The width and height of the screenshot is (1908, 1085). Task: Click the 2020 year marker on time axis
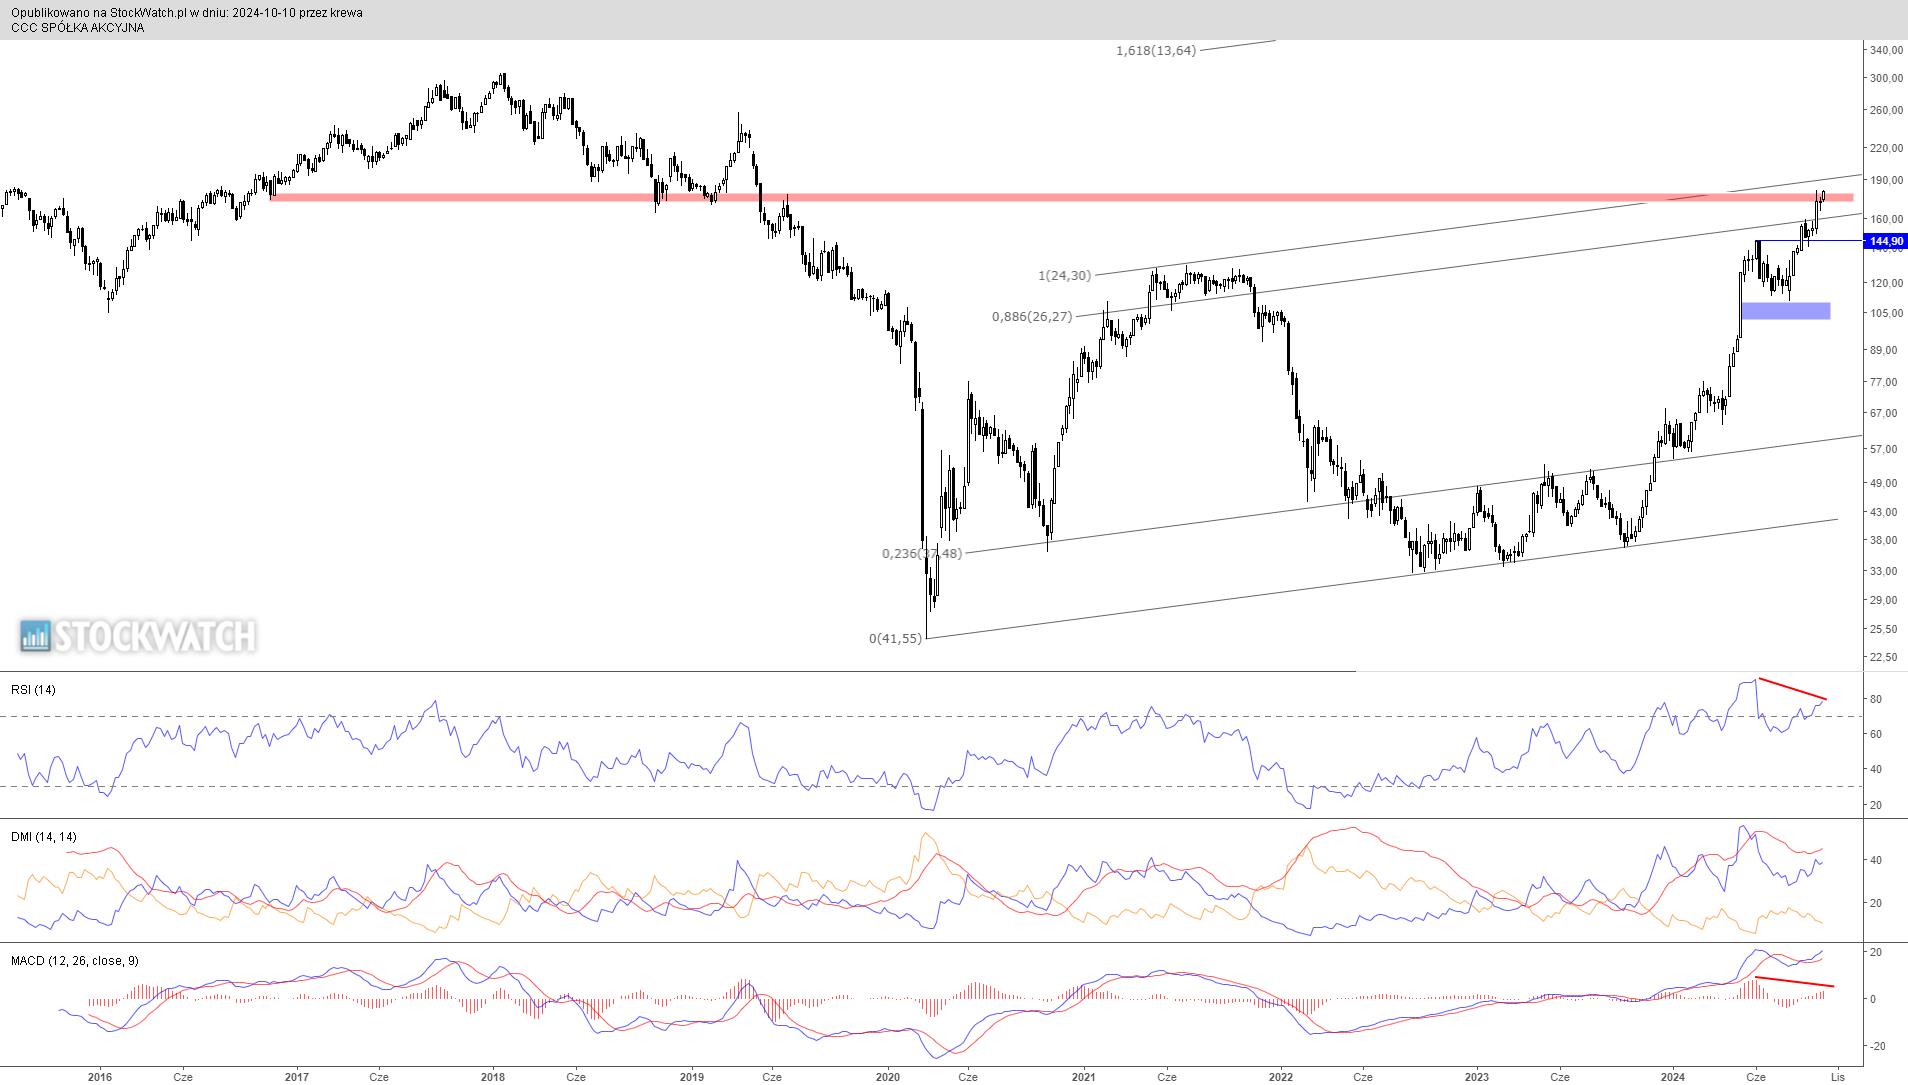pos(888,1077)
